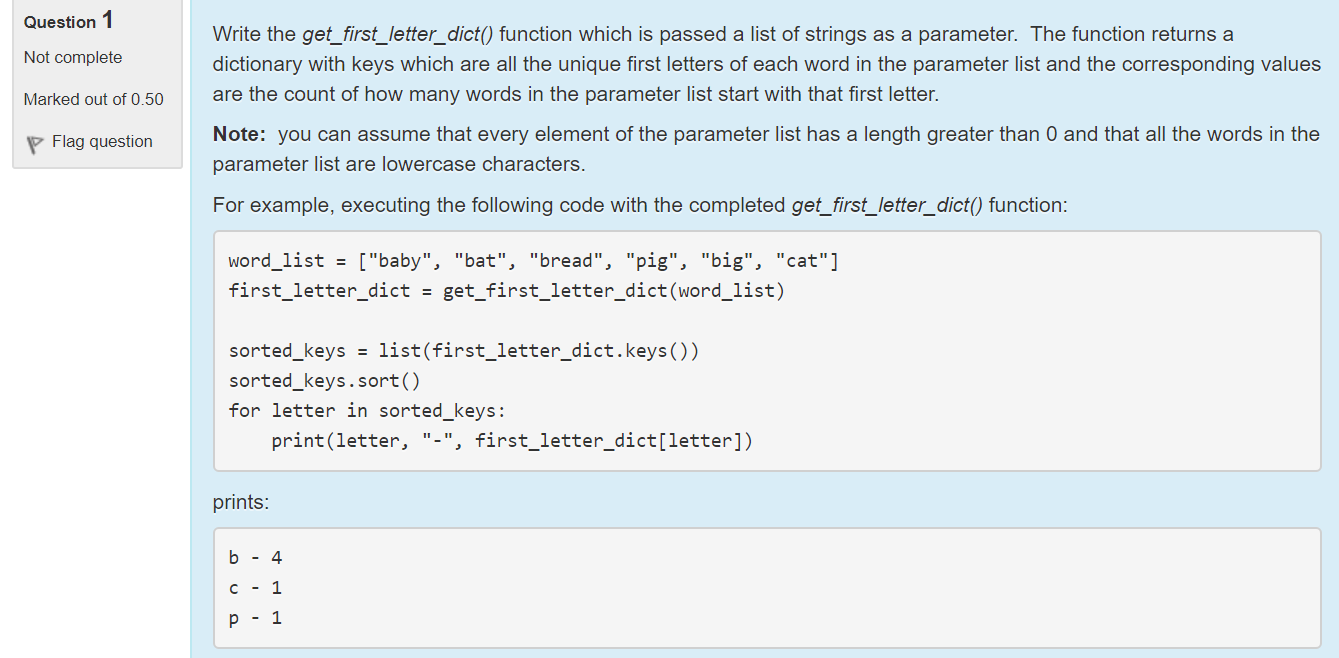Flag this question for review
This screenshot has width=1339, height=658.
coord(101,141)
